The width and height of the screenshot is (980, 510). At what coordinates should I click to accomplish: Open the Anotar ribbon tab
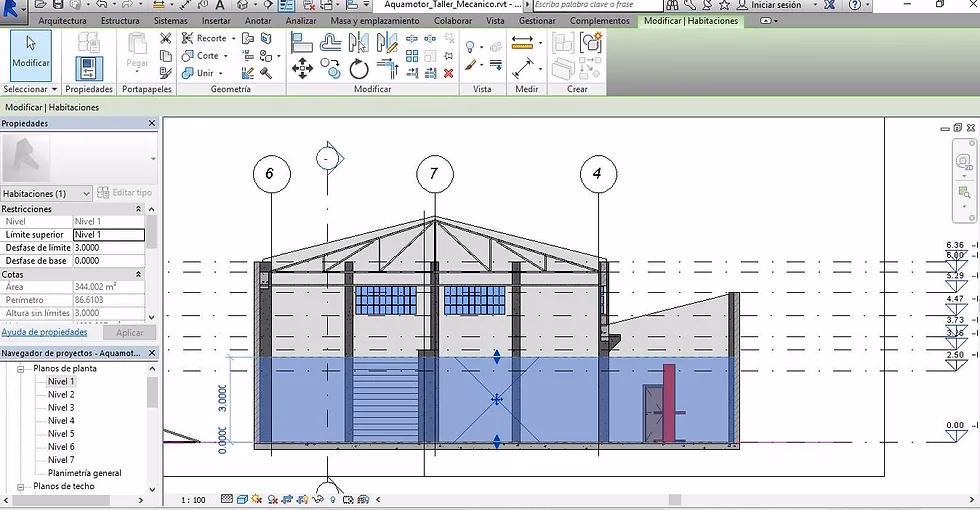click(x=258, y=21)
